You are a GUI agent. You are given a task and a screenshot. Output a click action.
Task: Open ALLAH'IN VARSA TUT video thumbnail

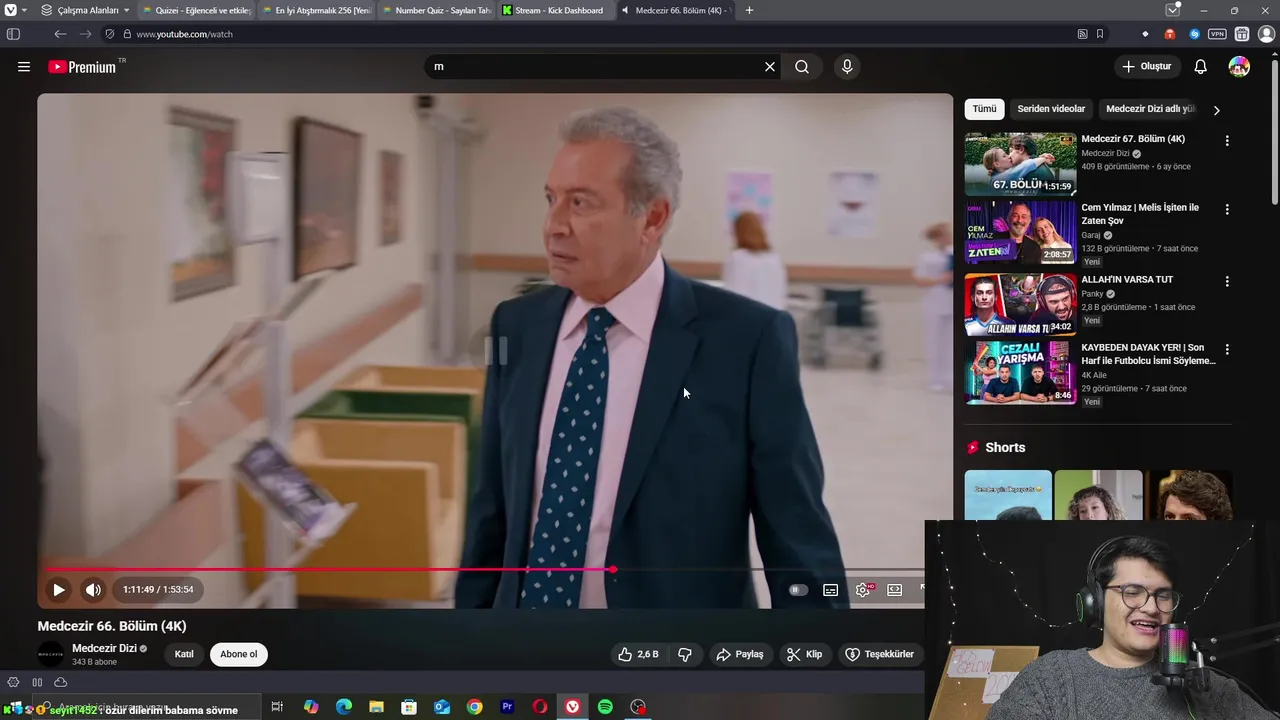(1020, 305)
